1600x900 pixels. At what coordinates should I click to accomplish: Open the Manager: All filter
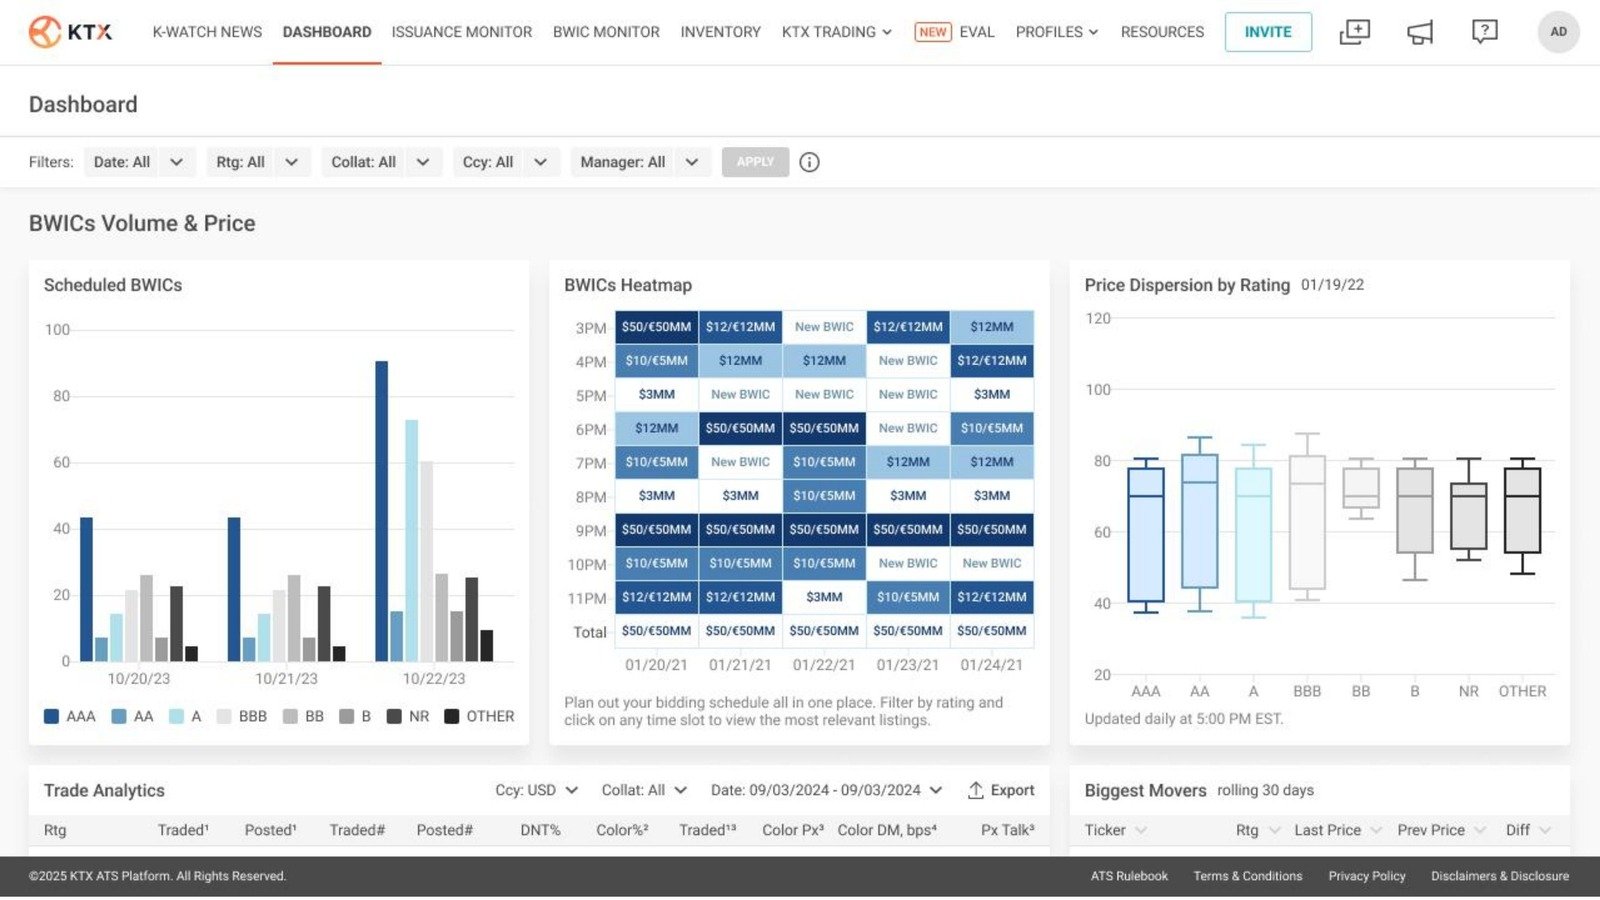(x=640, y=162)
